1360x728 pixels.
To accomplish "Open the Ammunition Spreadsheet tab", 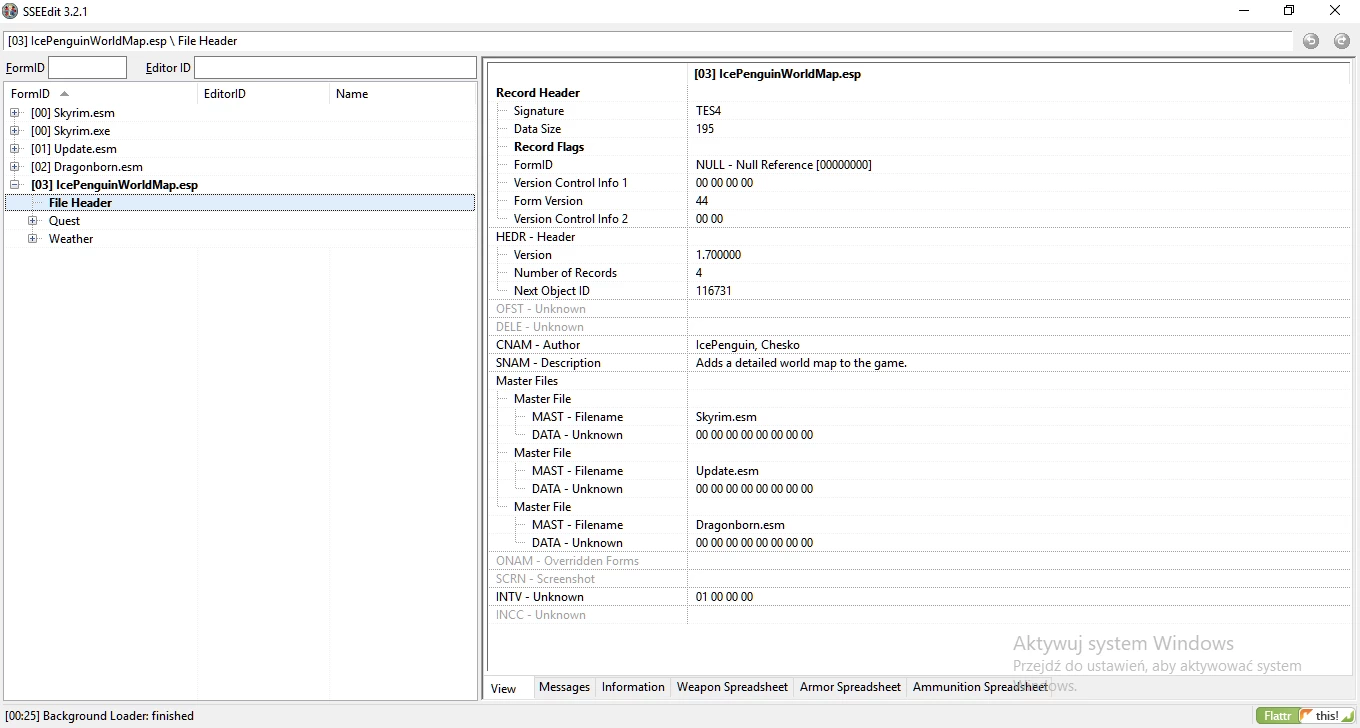I will 980,687.
